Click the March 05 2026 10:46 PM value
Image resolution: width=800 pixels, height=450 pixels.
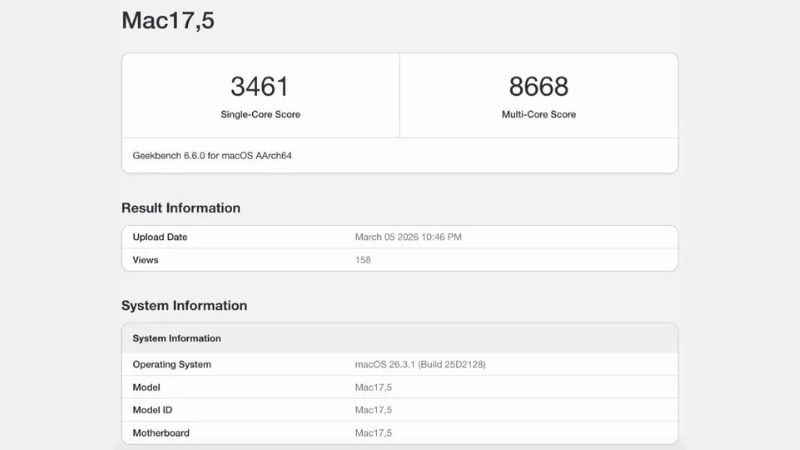[x=408, y=237]
